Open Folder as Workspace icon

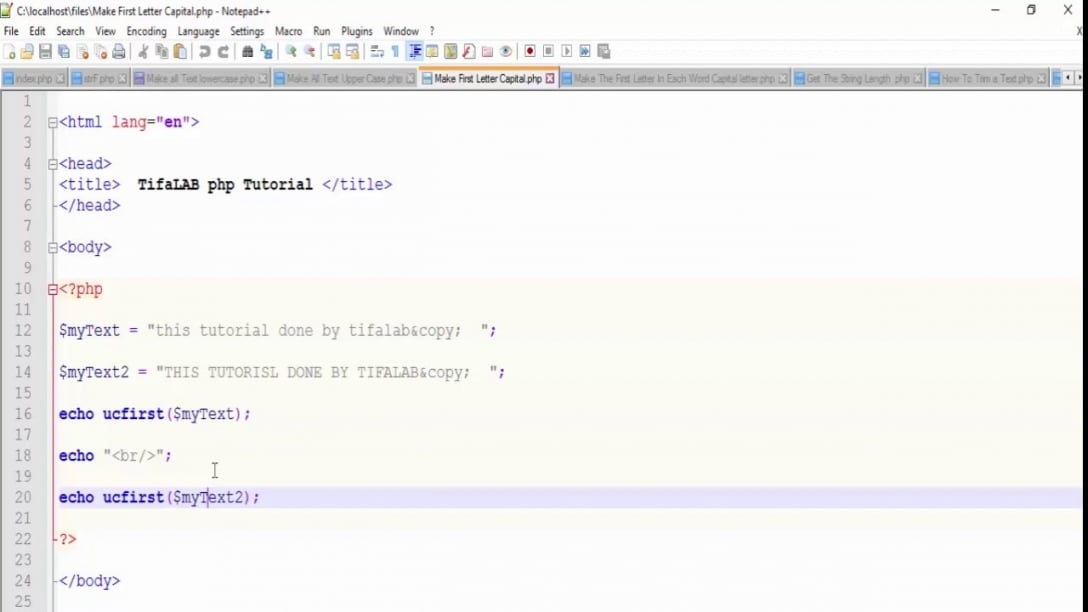pos(487,51)
